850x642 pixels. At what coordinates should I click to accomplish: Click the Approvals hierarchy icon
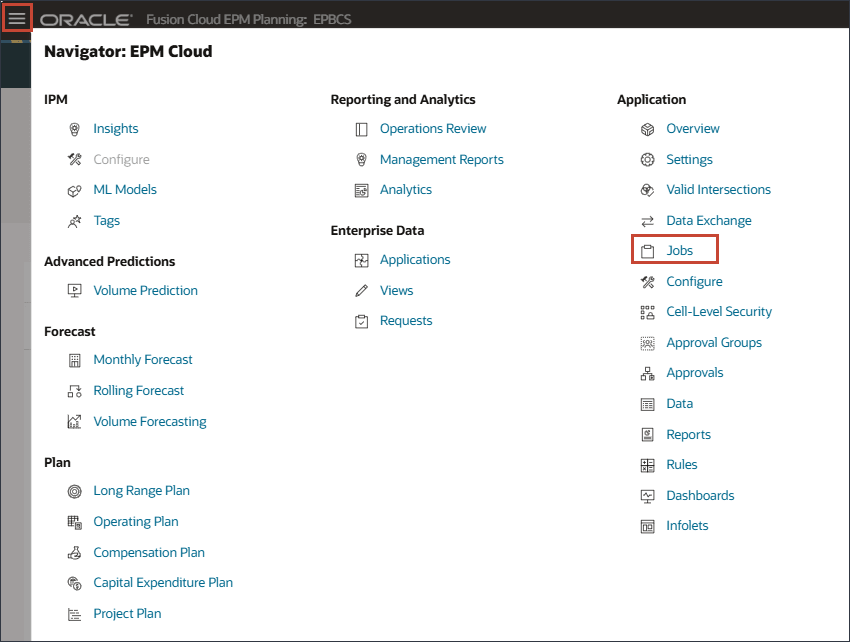(647, 374)
